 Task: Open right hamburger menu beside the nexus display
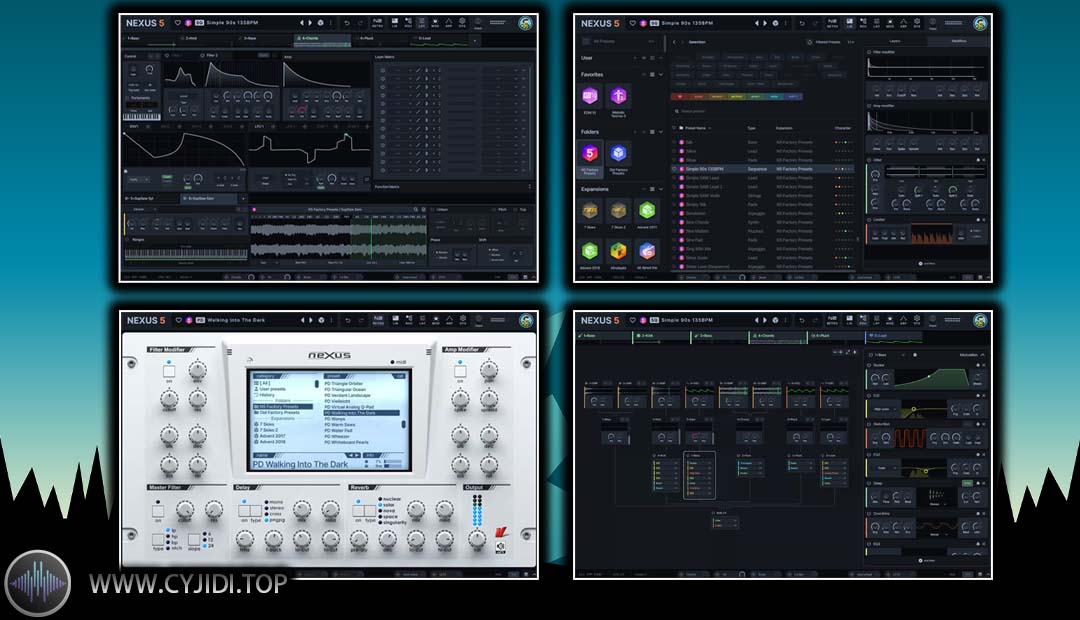[x=428, y=352]
